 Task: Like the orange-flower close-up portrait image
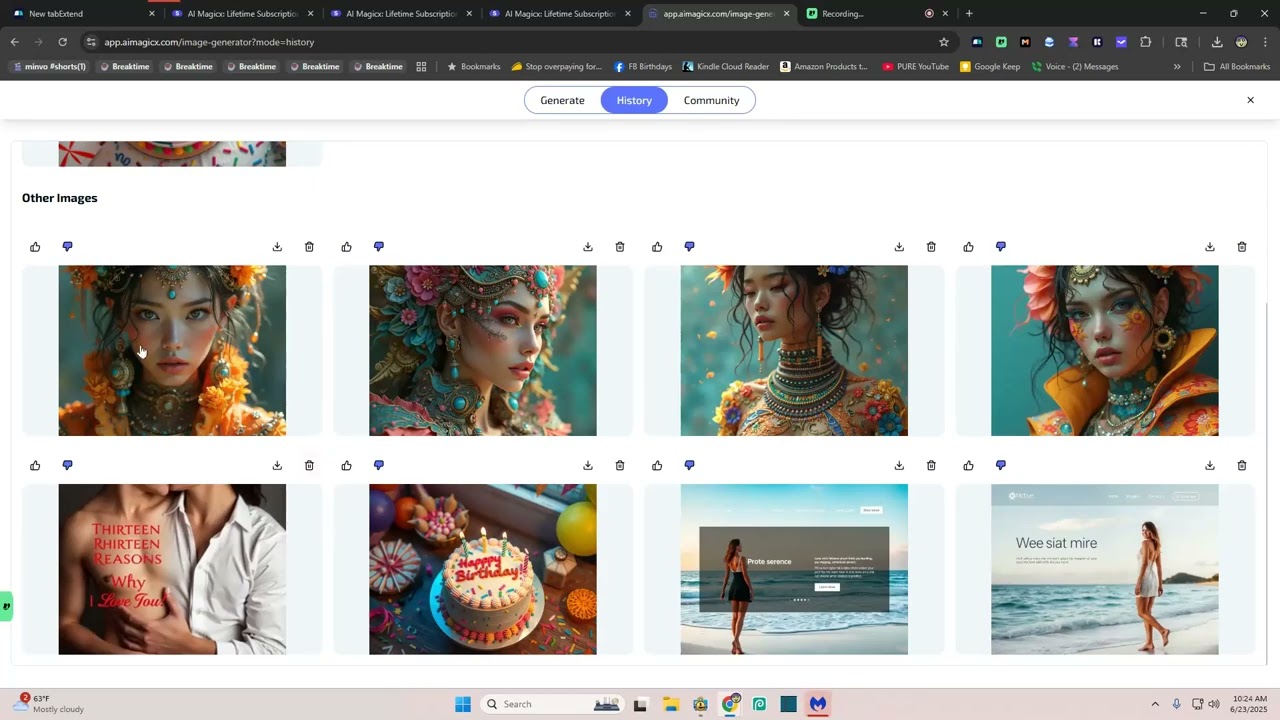[35, 247]
